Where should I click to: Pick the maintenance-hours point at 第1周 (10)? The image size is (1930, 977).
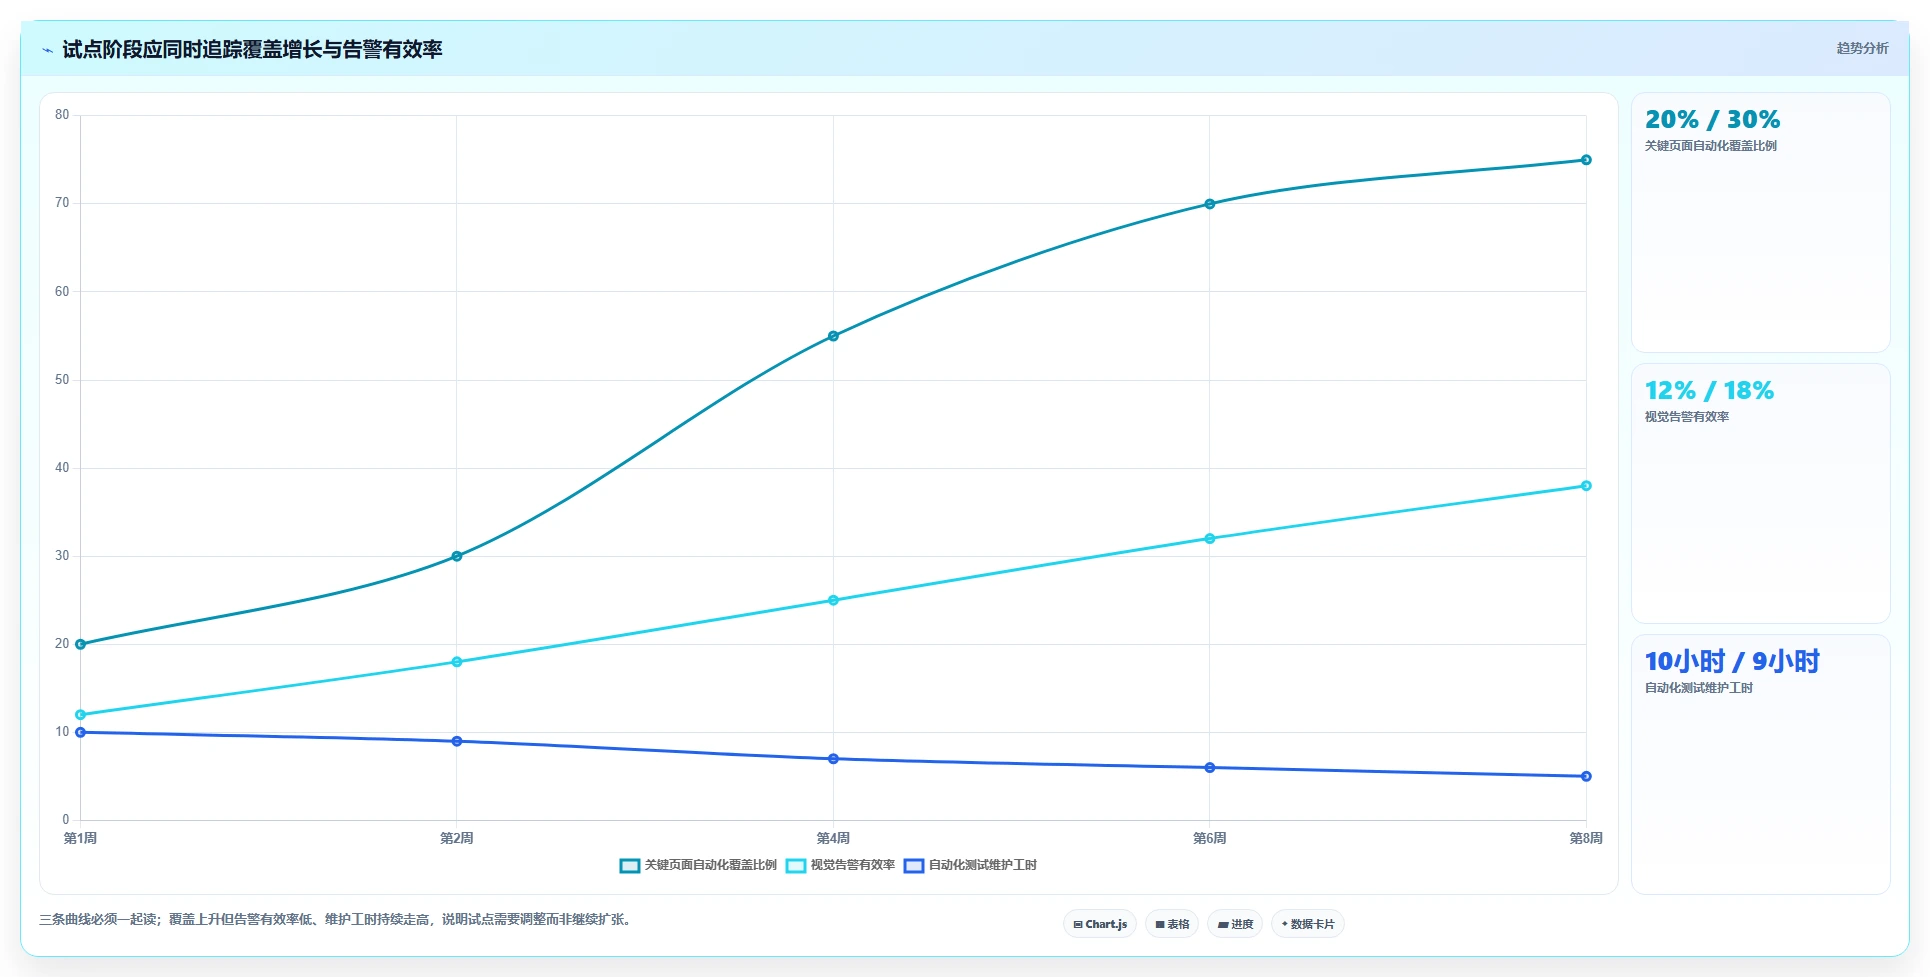pos(81,732)
